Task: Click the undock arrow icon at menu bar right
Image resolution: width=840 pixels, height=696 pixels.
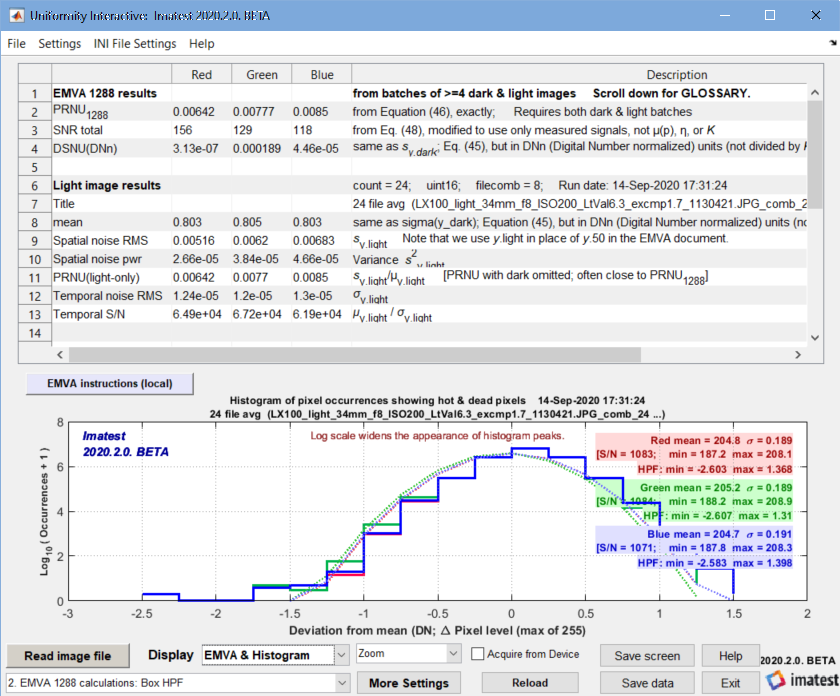Action: click(x=832, y=43)
